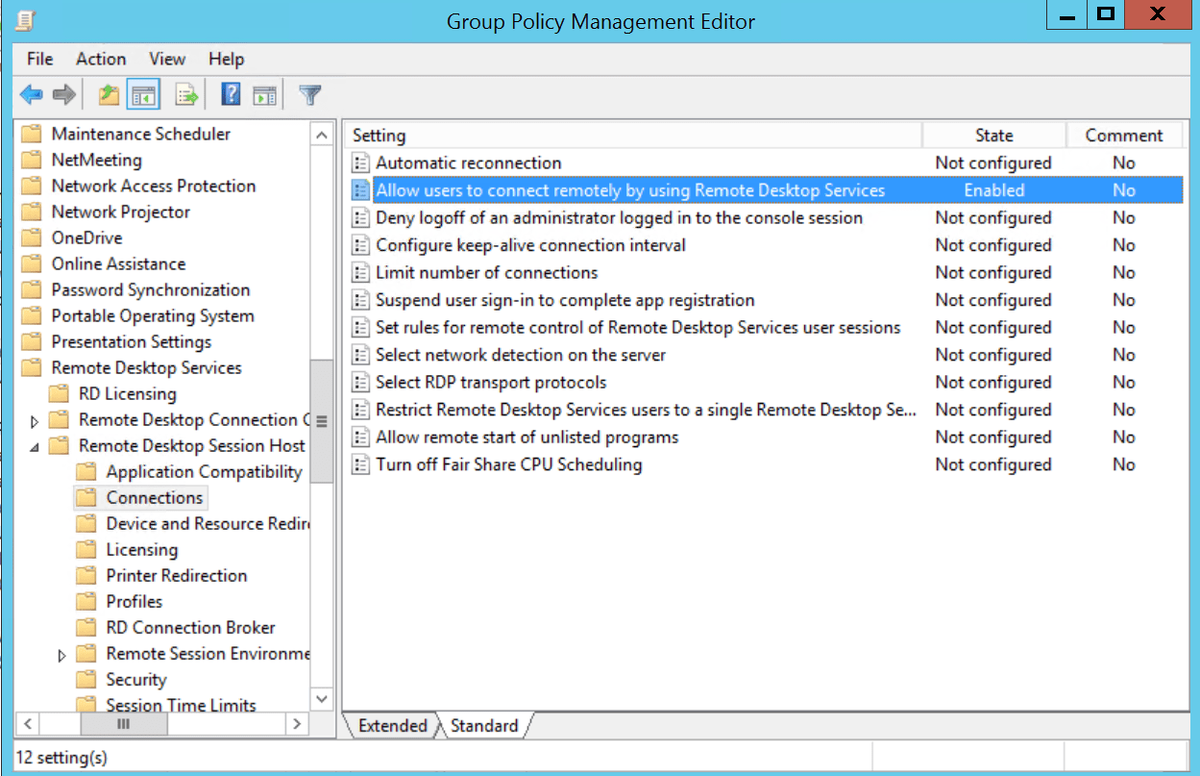
Task: Click the Forward arrow toolbar icon
Action: point(64,95)
